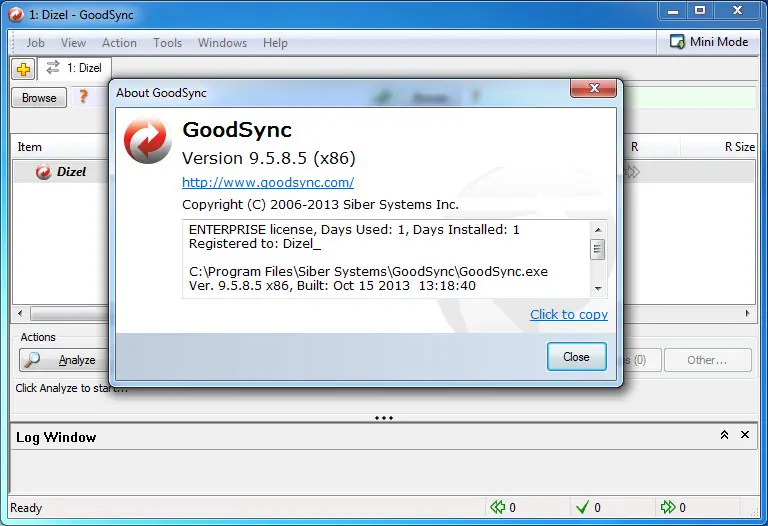Open the Action menu
This screenshot has width=768, height=526.
[119, 43]
